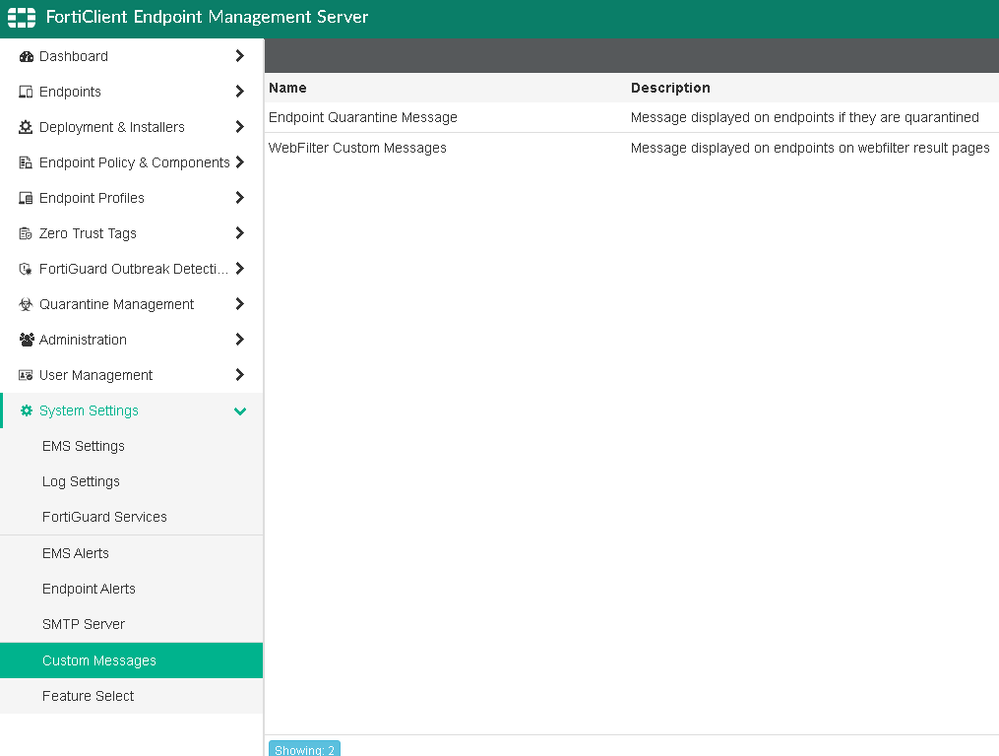Expand the Dashboard menu chevron
999x756 pixels.
(240, 56)
